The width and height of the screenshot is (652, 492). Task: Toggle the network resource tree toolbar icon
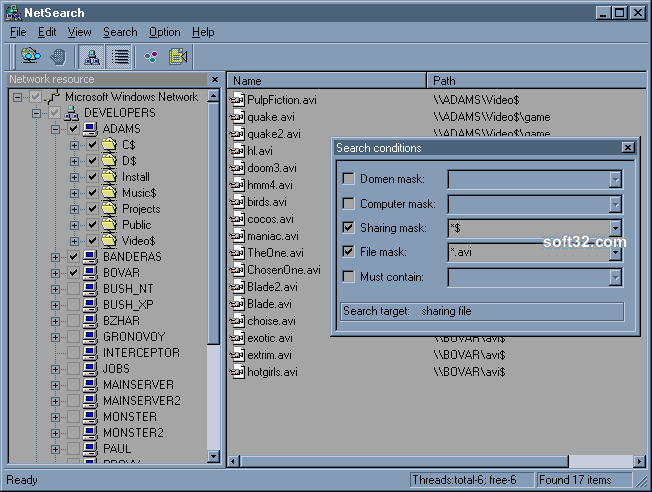click(x=91, y=57)
